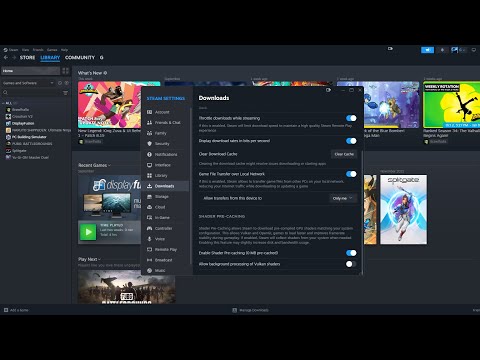Switch library to grid collections view icon
The width and height of the screenshot is (480, 360).
click(x=65, y=71)
